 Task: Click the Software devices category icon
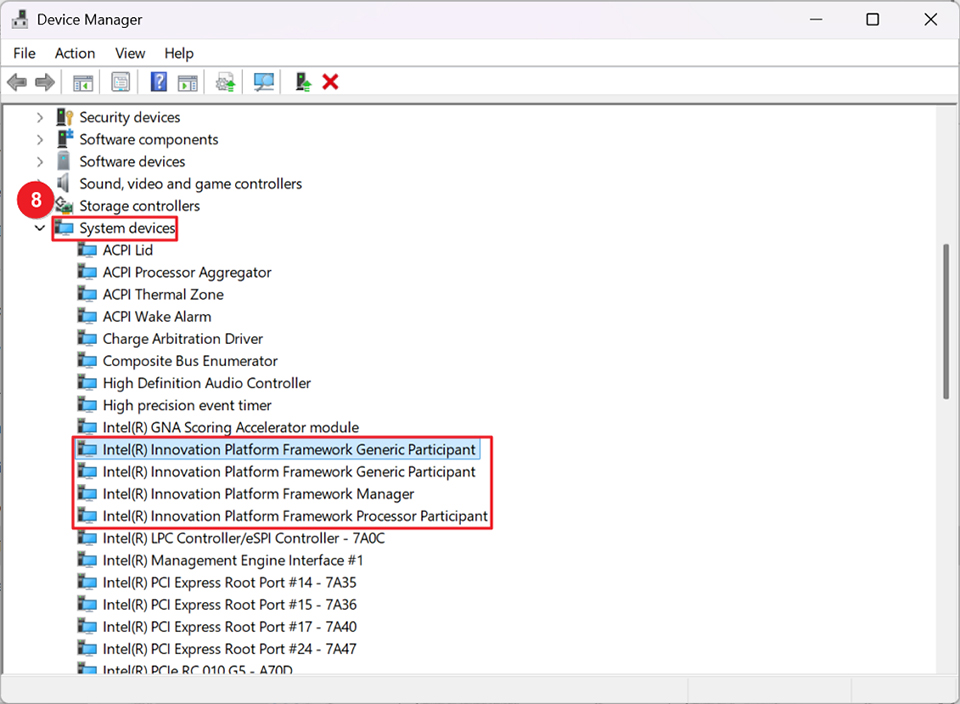[x=64, y=161]
